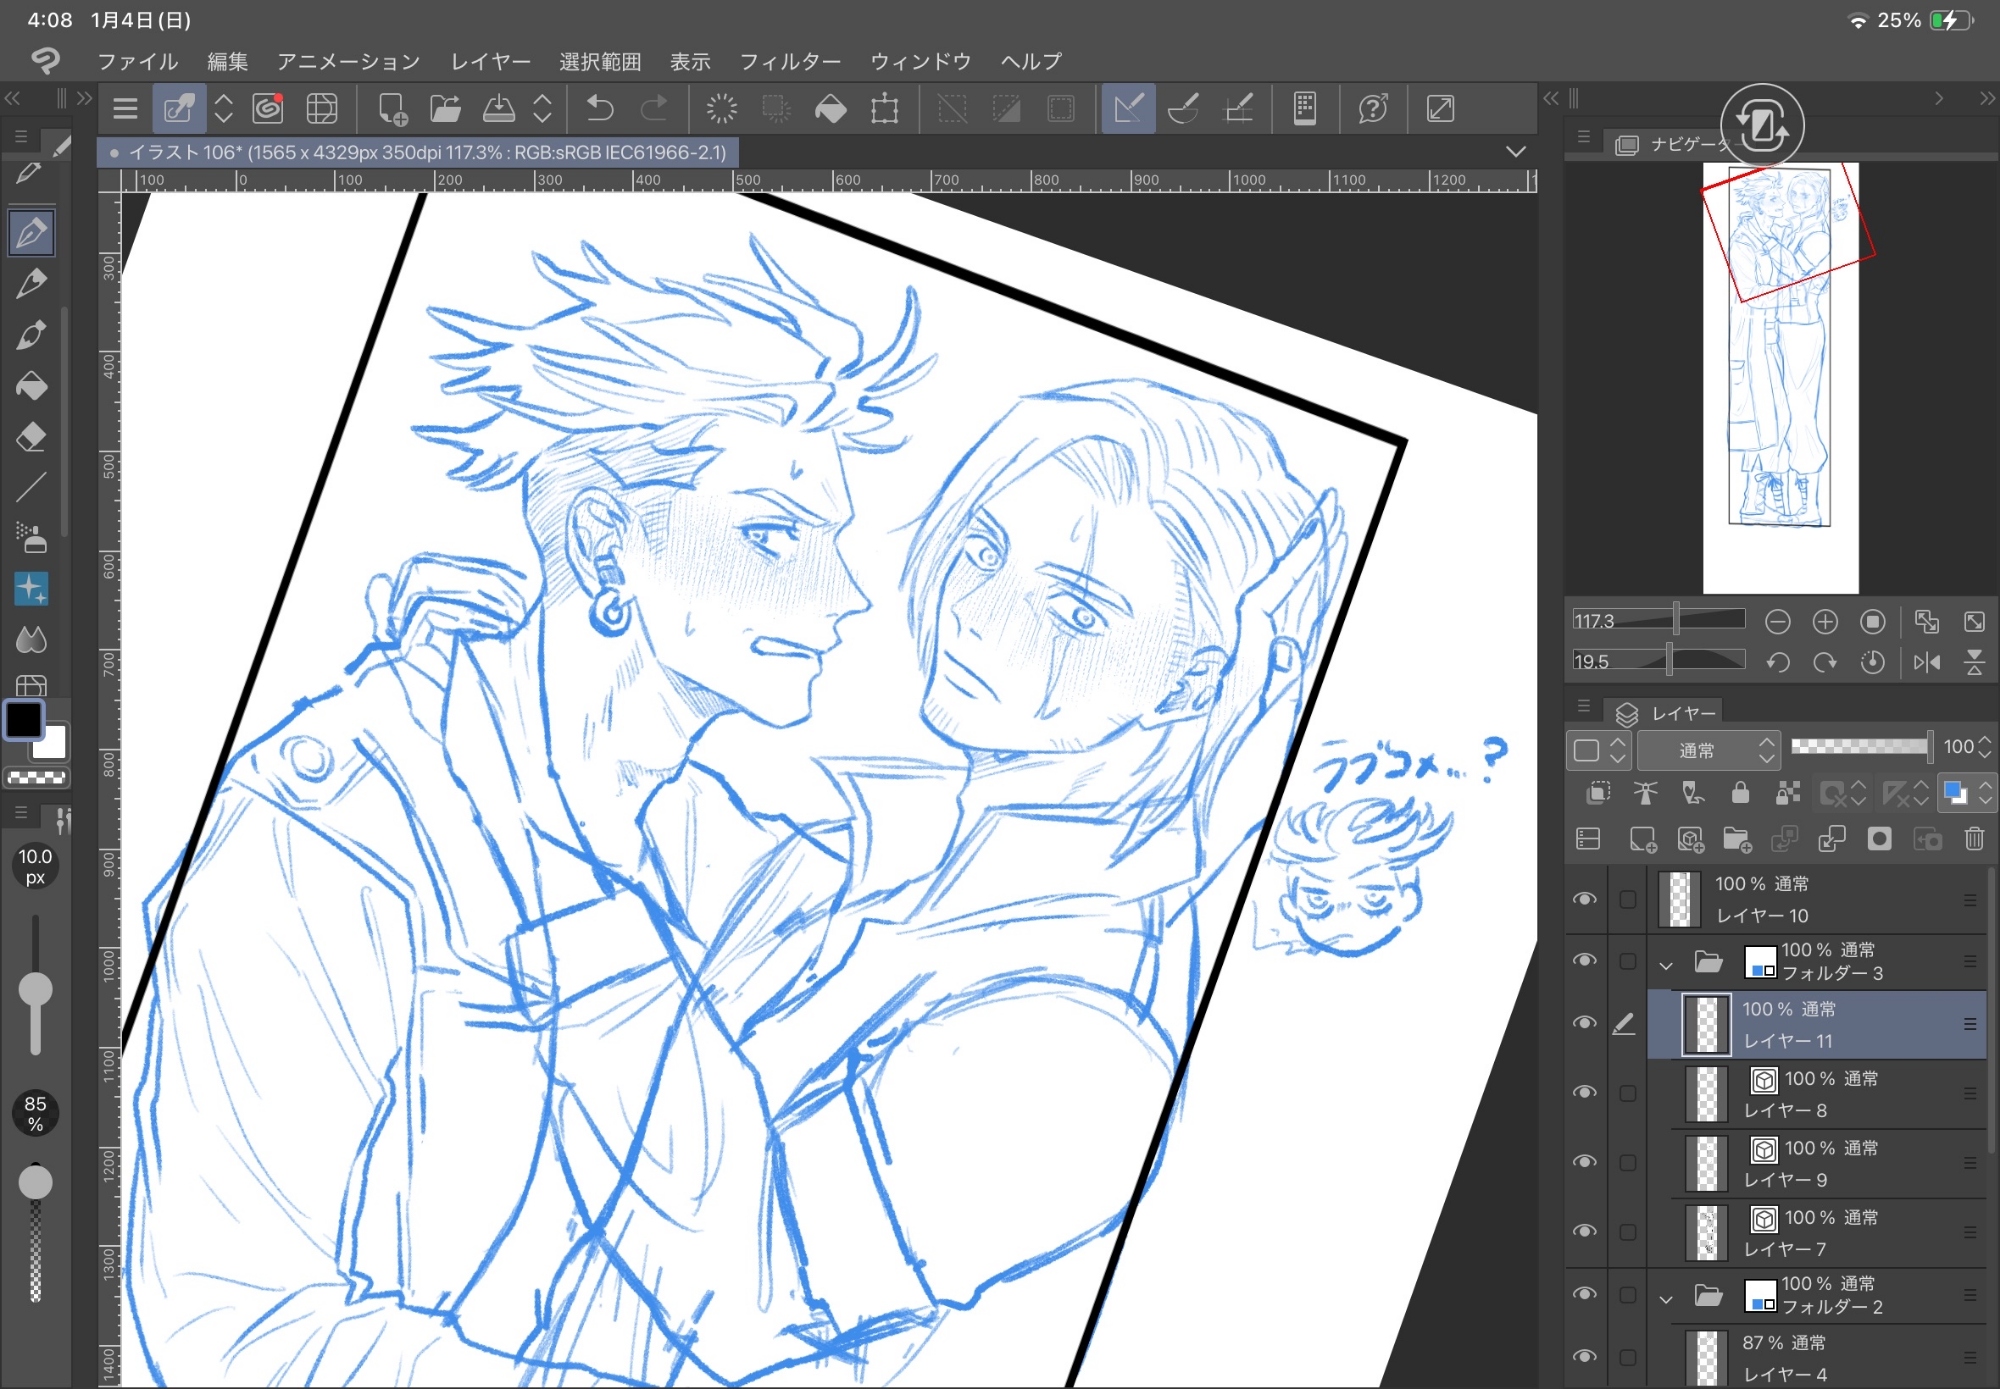The image size is (2000, 1389).
Task: Click the zoom in plus icon in Navigator
Action: tap(1825, 622)
